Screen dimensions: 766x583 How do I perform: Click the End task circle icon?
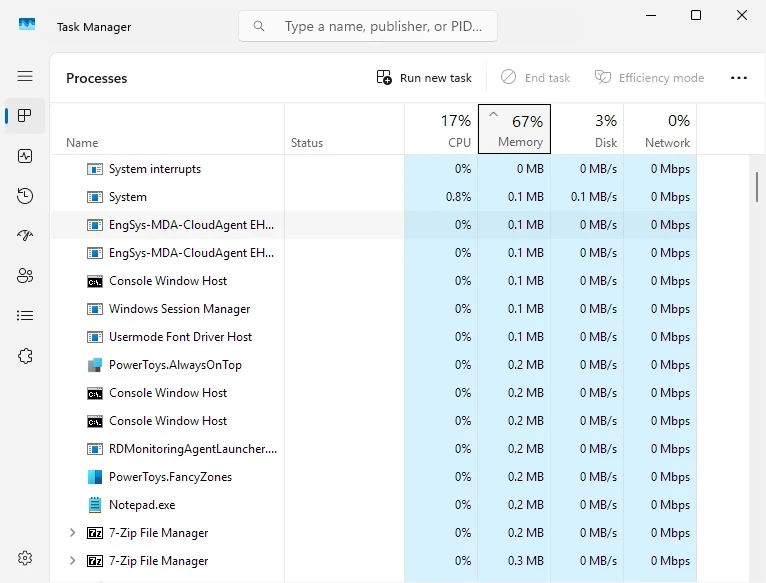point(509,77)
